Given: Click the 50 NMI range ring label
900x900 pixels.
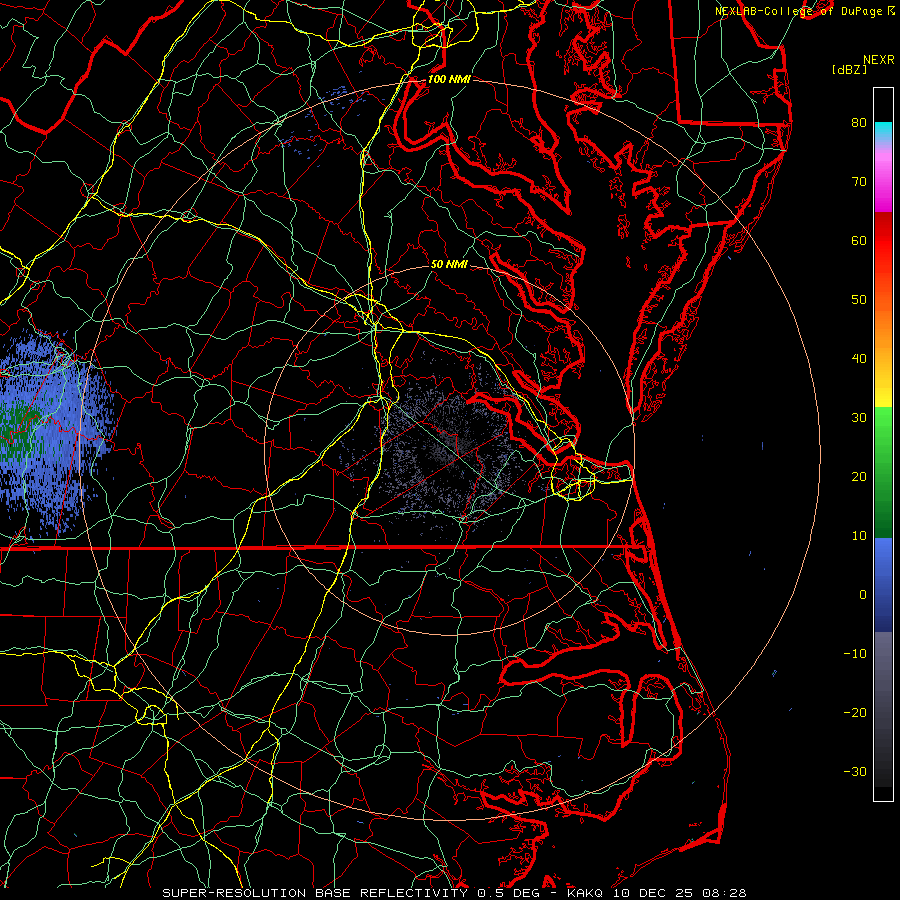Looking at the screenshot, I should 449,264.
